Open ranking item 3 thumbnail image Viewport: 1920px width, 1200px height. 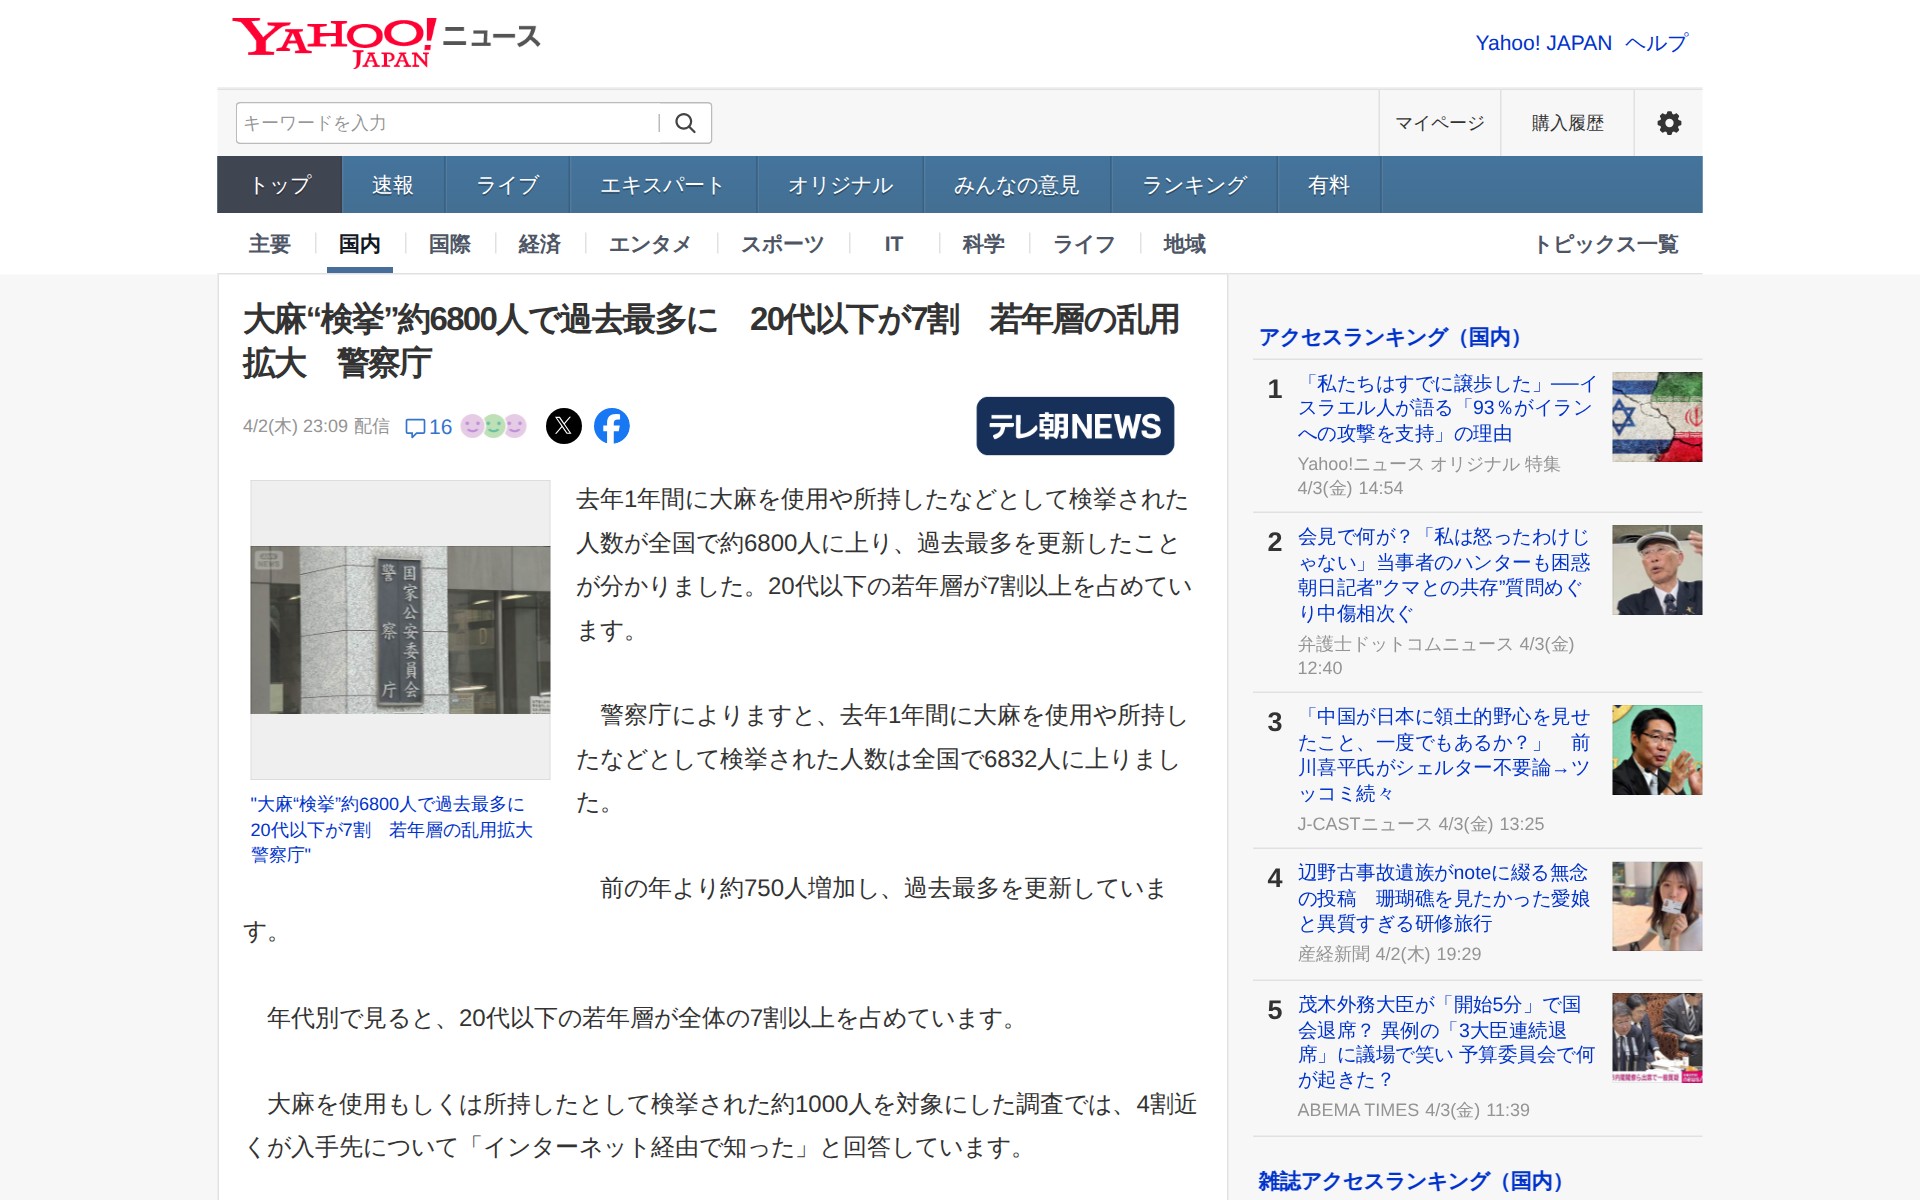coord(1656,750)
